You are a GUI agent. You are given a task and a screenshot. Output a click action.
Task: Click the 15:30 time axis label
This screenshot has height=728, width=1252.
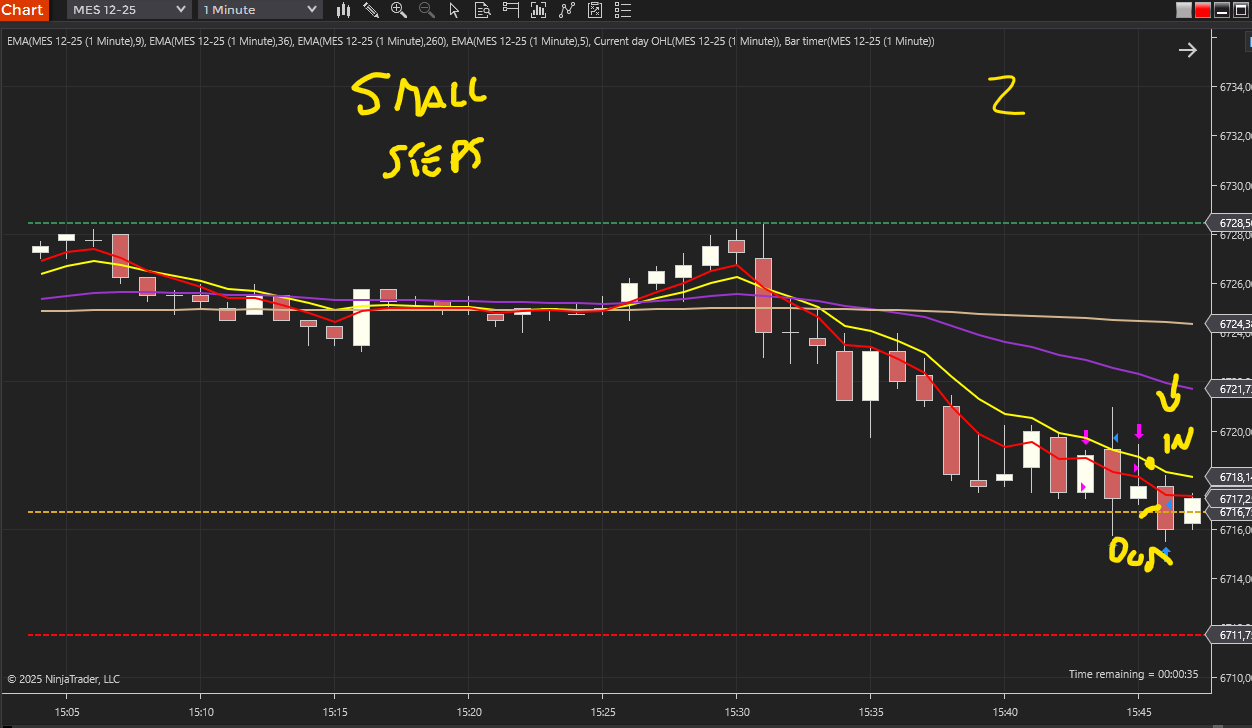tap(737, 711)
